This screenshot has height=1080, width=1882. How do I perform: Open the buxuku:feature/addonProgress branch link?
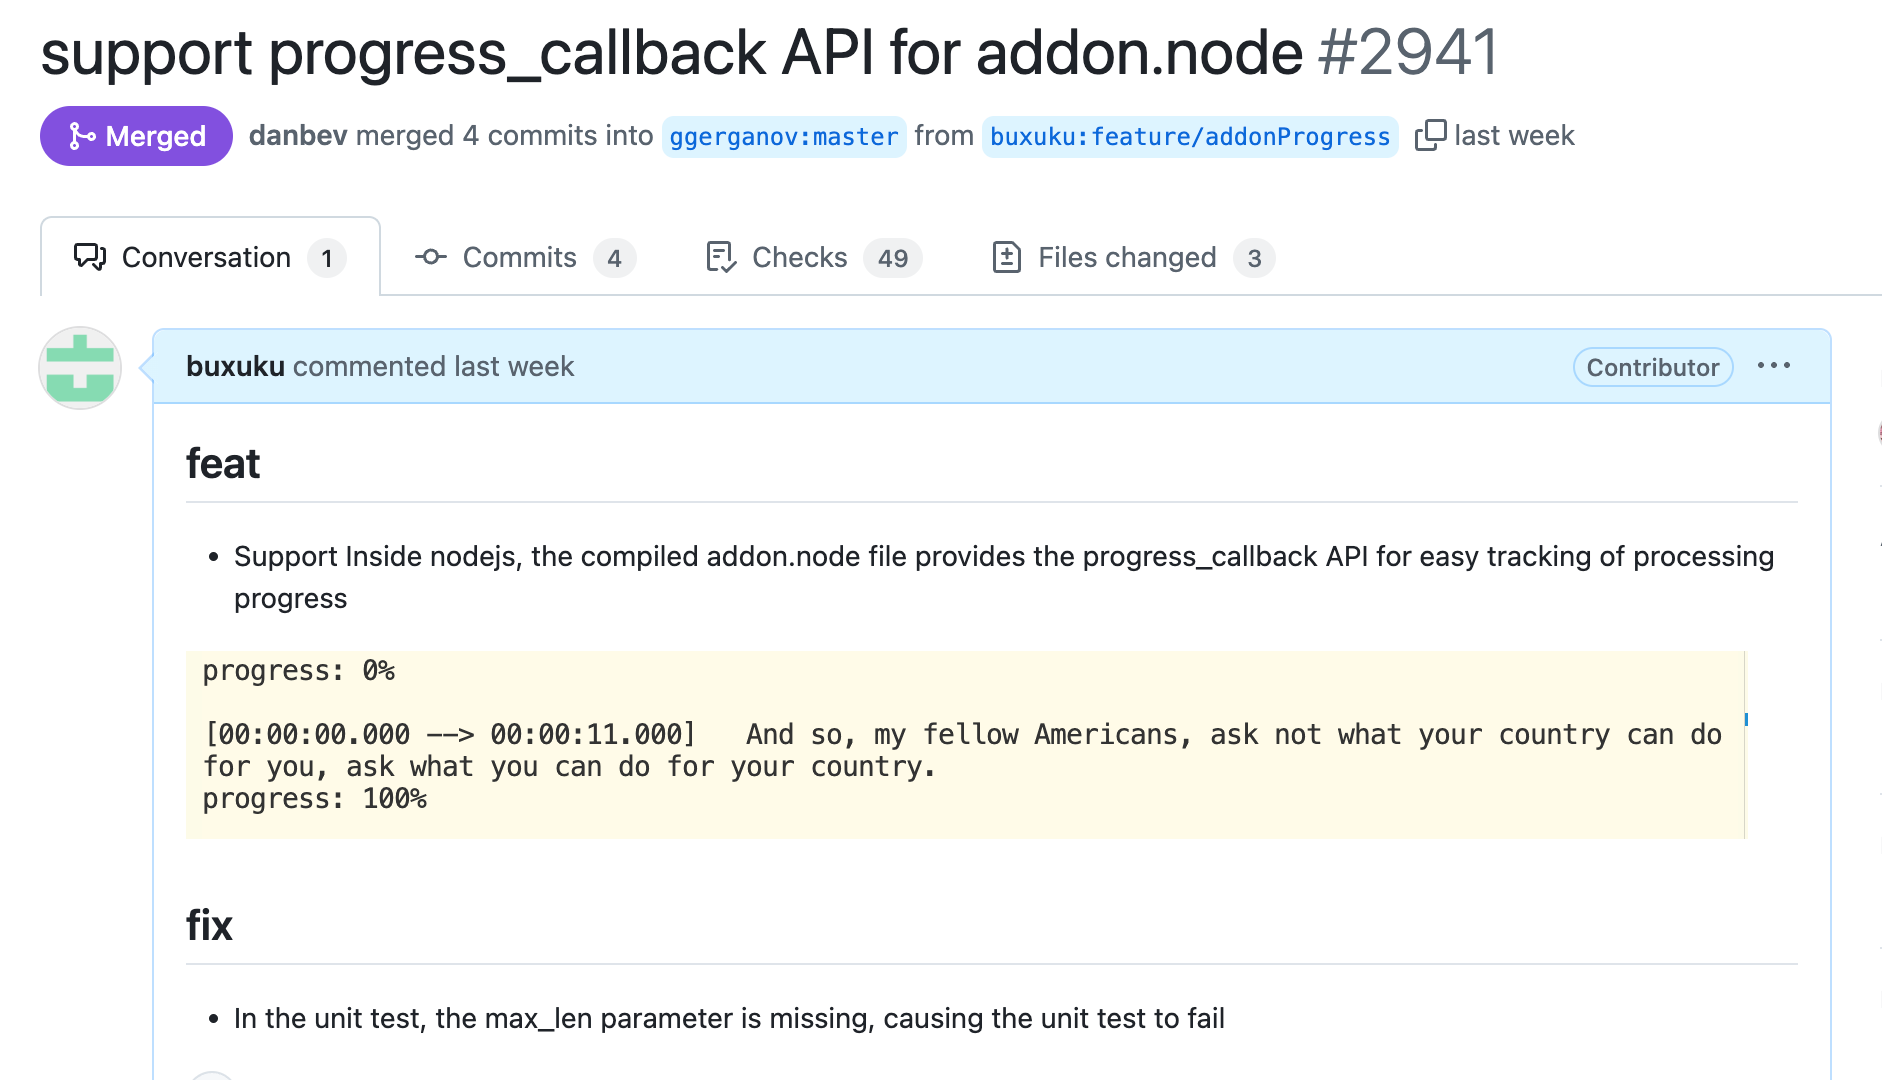click(1190, 136)
